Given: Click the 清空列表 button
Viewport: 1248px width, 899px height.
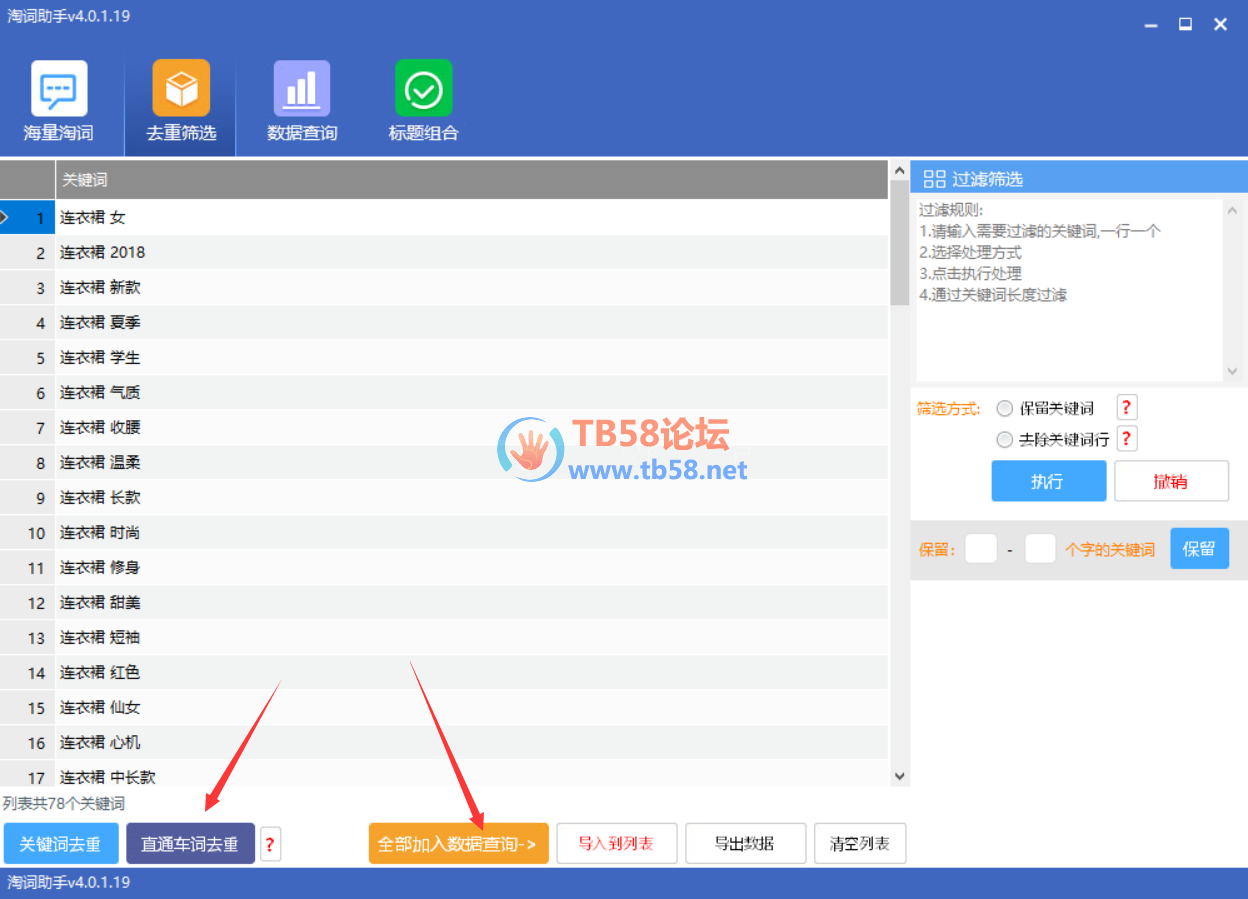Looking at the screenshot, I should coord(860,844).
